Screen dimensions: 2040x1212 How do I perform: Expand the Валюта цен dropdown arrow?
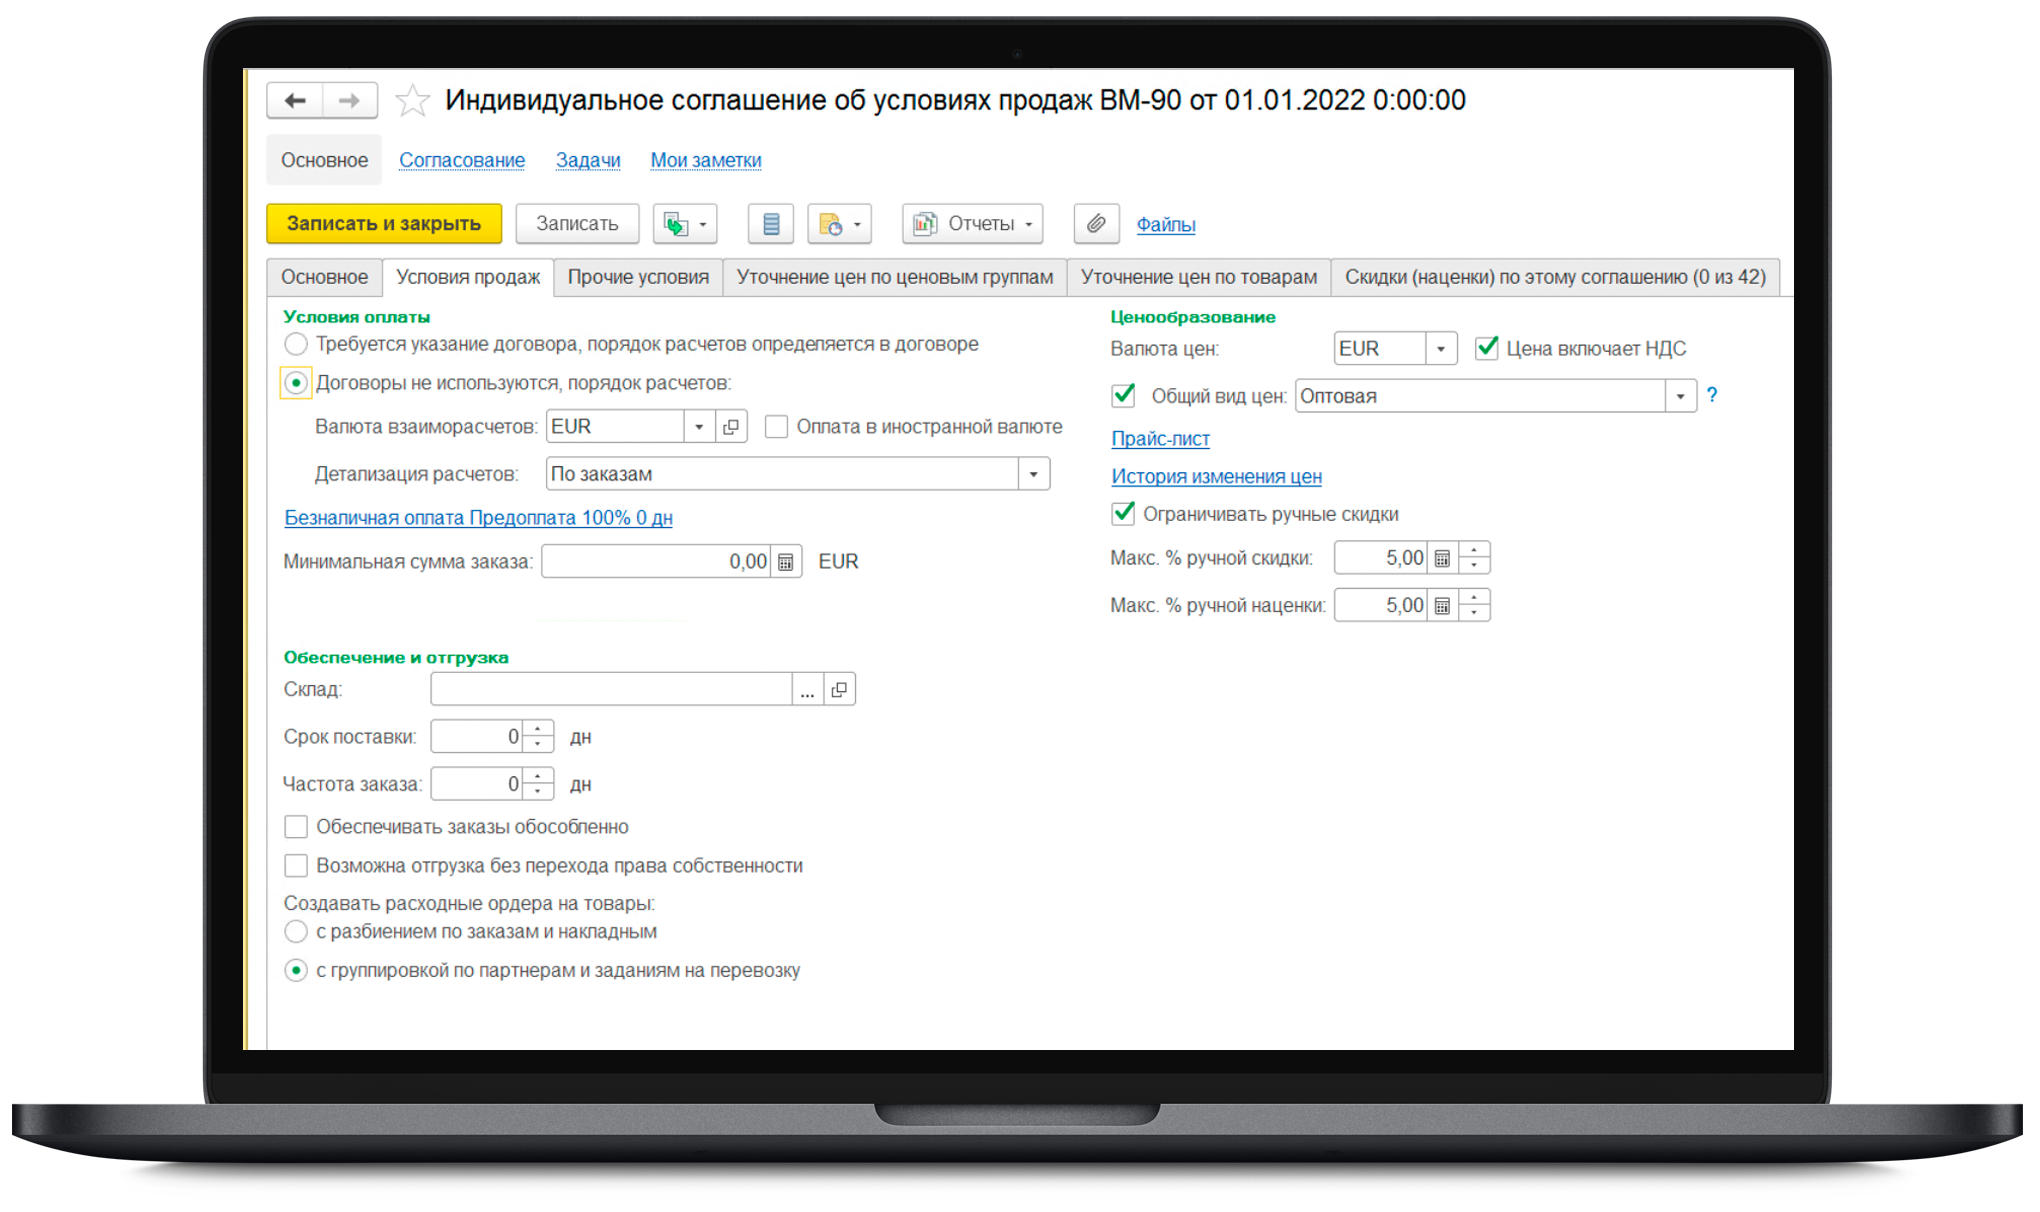point(1441,349)
